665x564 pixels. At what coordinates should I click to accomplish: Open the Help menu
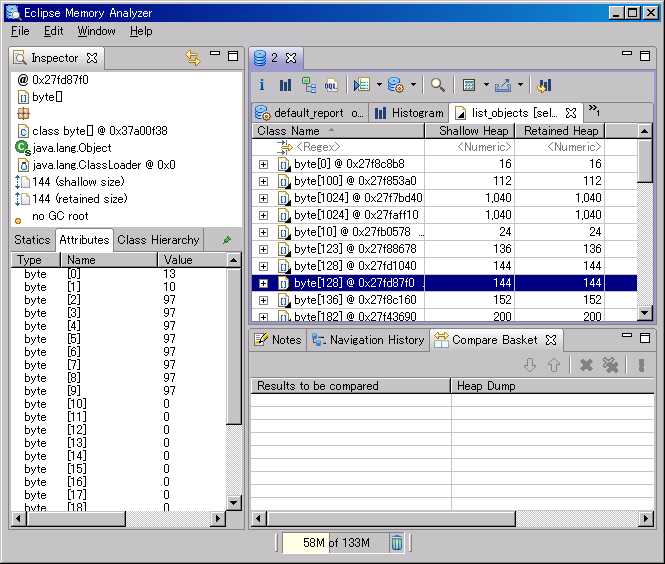[x=141, y=31]
